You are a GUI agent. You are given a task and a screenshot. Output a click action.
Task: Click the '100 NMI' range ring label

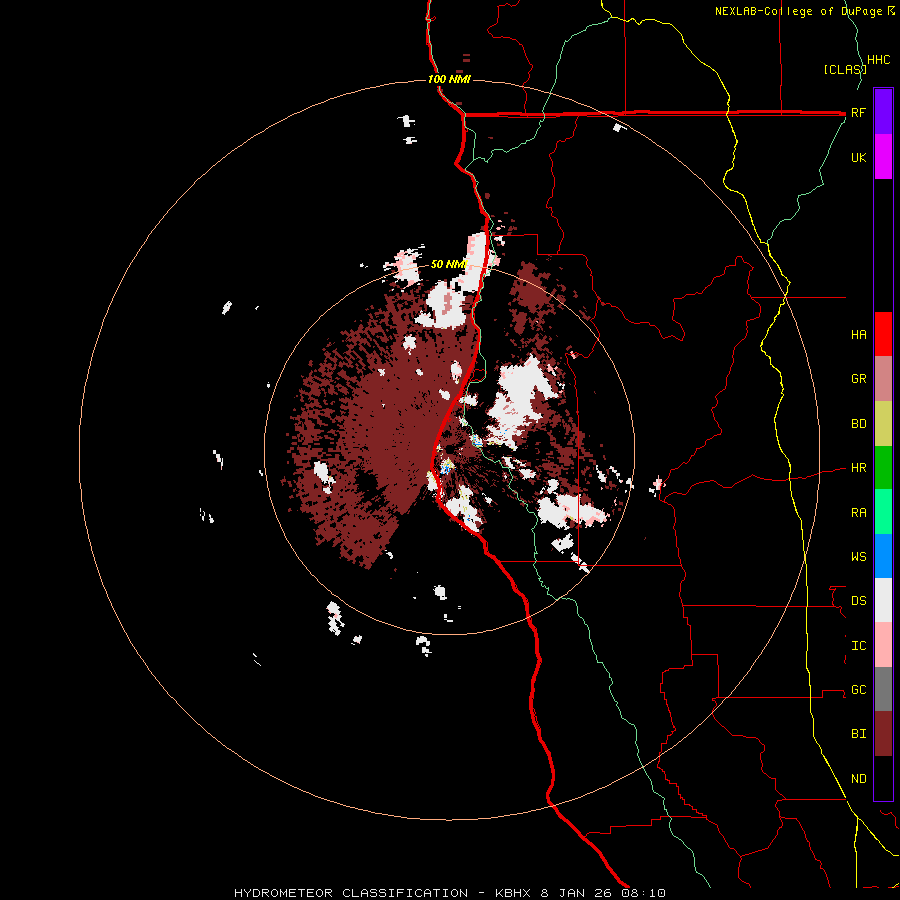click(449, 79)
